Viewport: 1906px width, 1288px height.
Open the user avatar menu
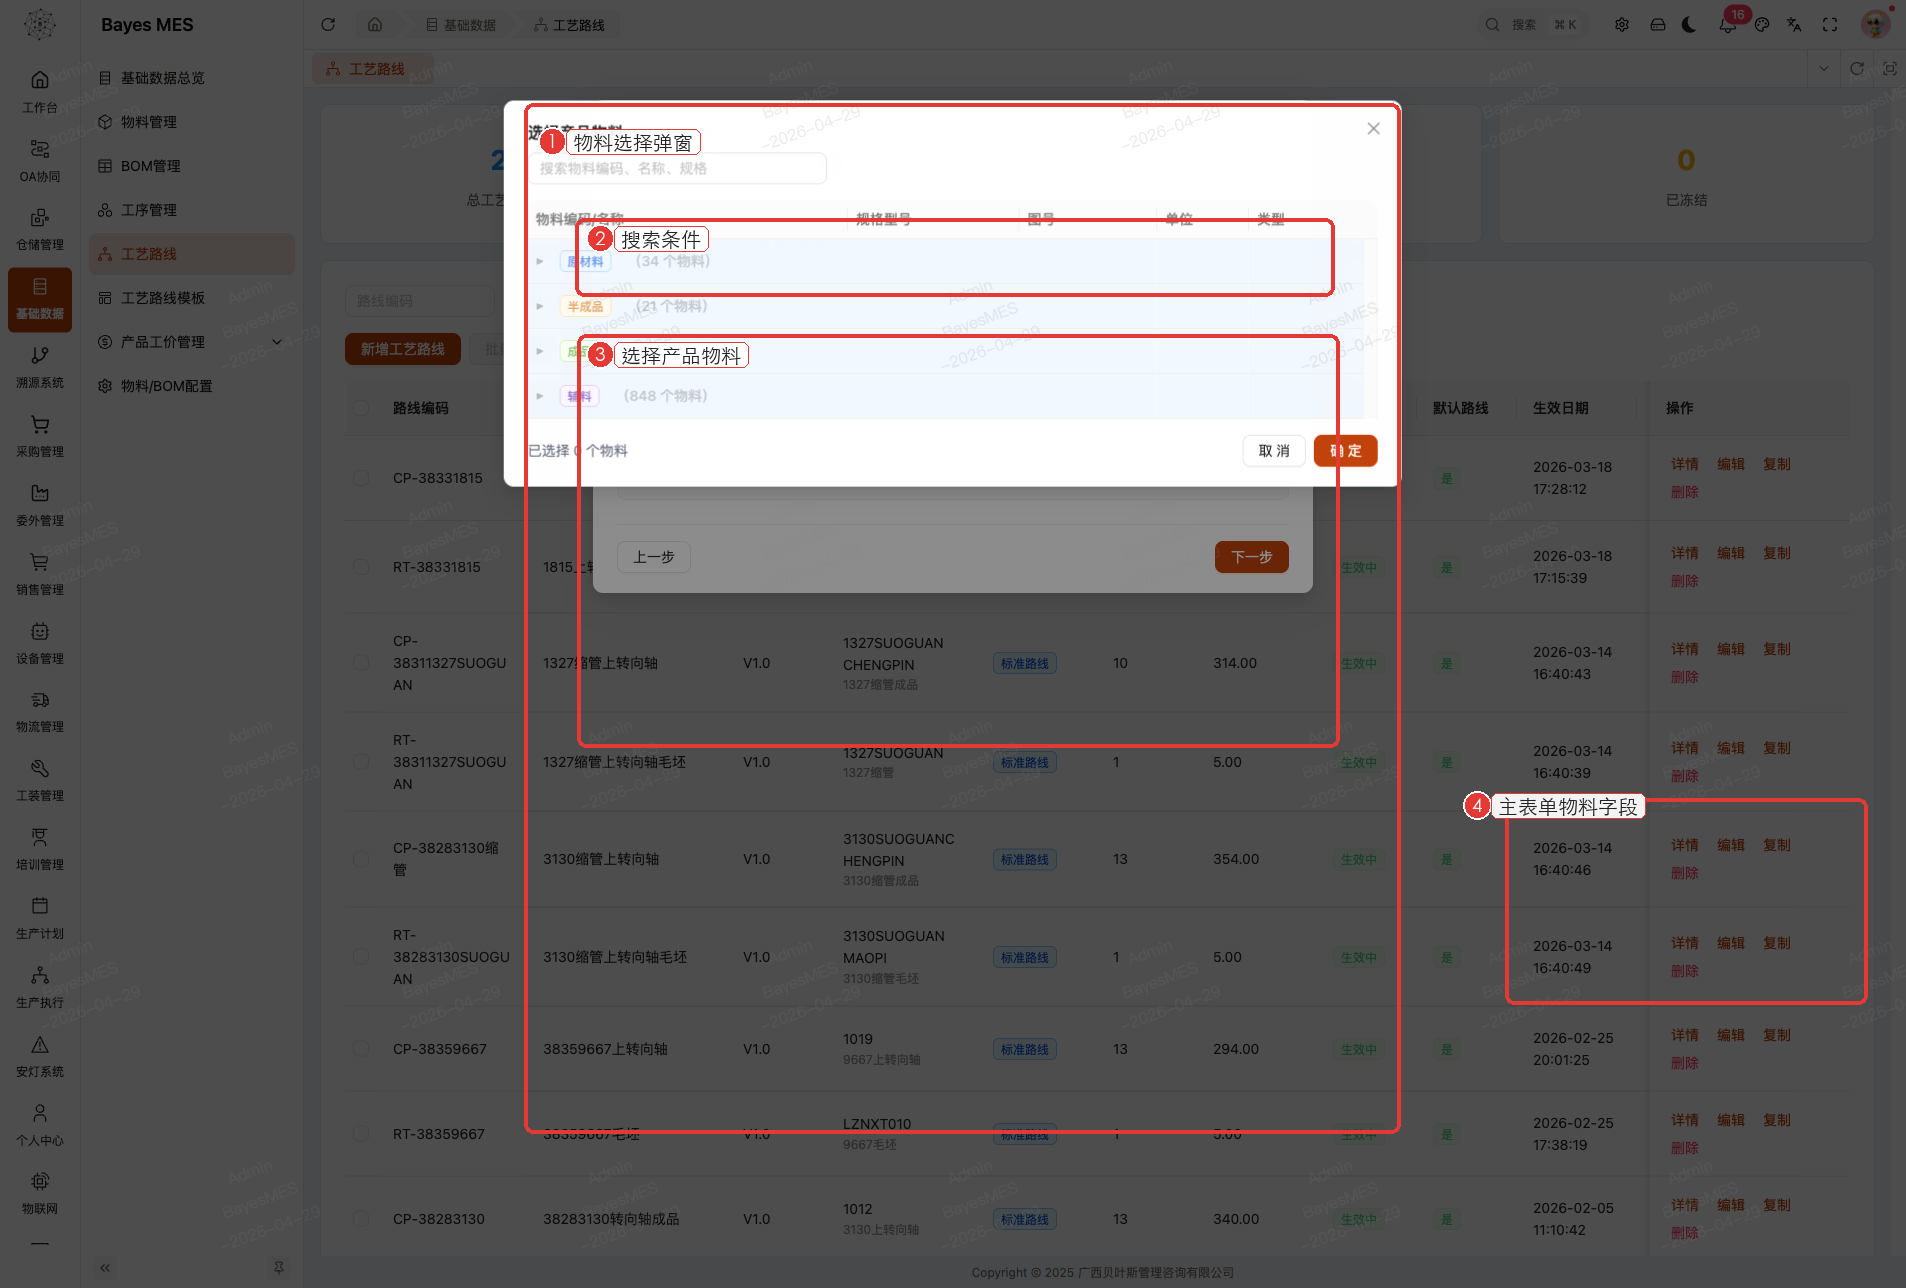(x=1876, y=24)
